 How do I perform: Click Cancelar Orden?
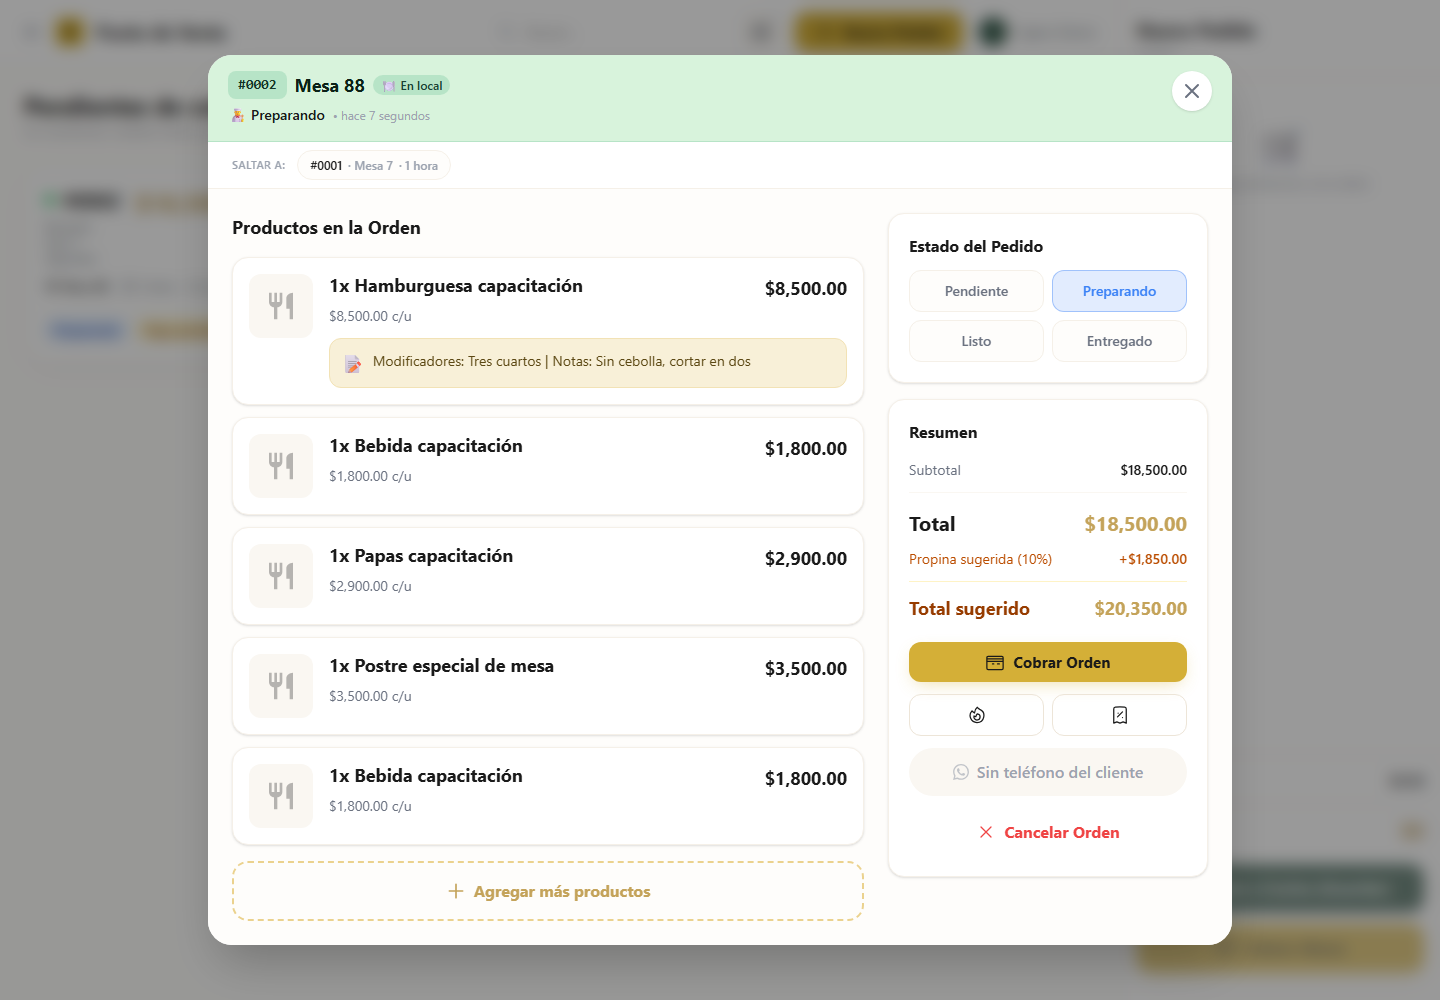point(1048,832)
